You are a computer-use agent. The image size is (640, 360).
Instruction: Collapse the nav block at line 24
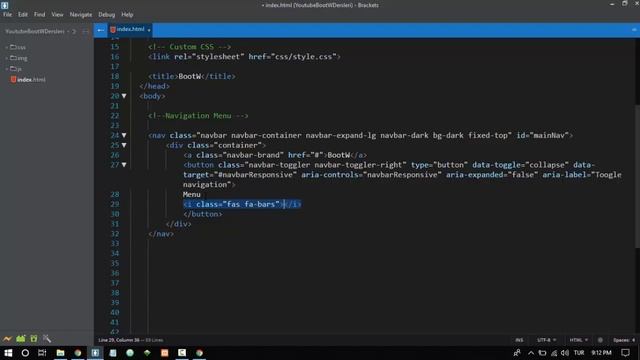(124, 136)
